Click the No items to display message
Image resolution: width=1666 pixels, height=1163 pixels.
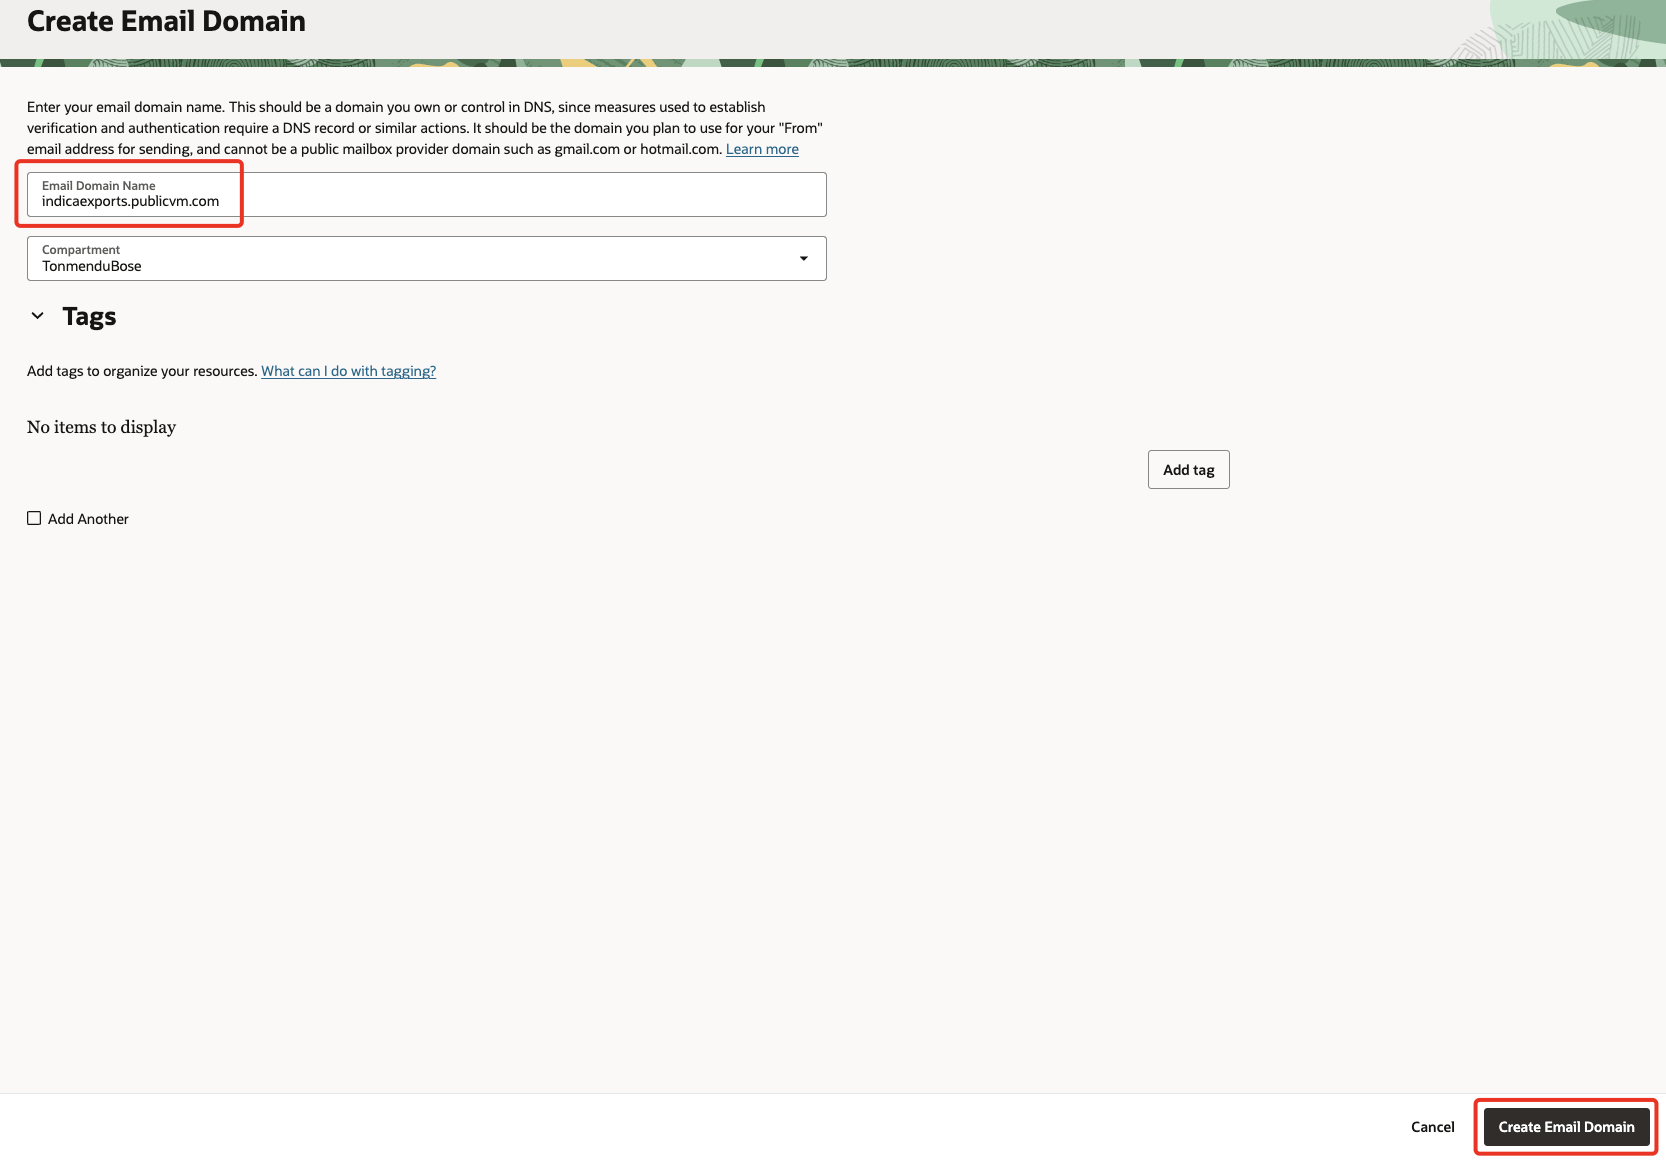pyautogui.click(x=100, y=427)
